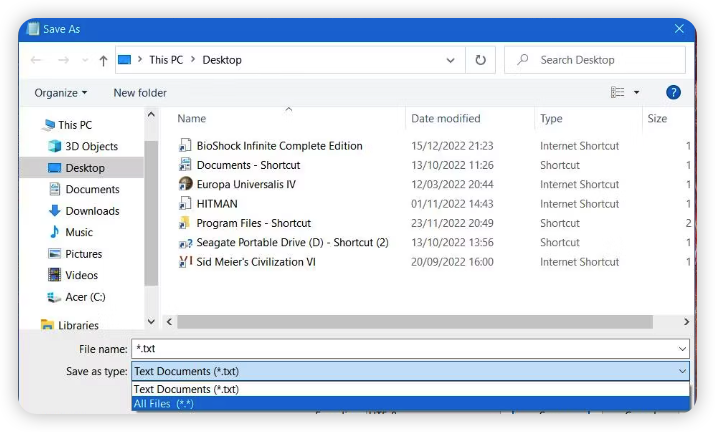Select Program Files - Shortcut
This screenshot has width=715, height=432.
click(254, 223)
